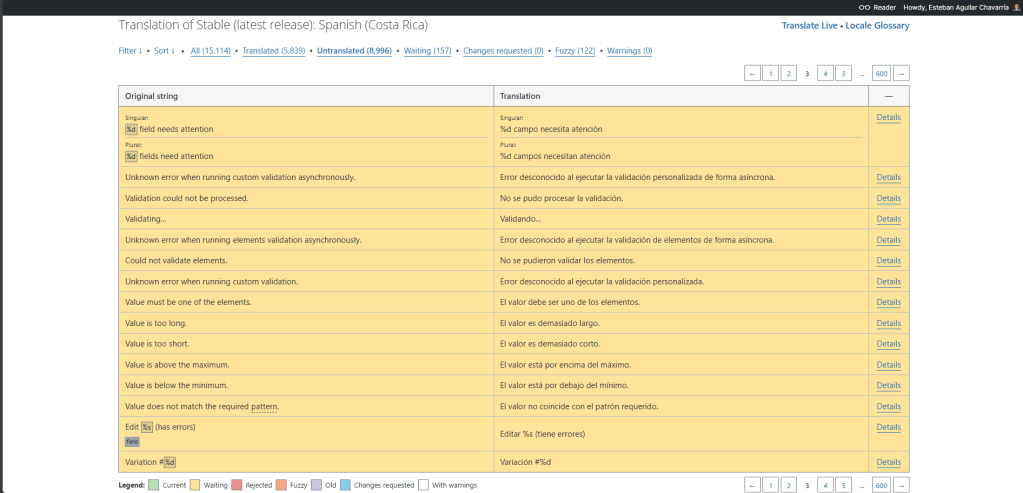Open Details for 'Validating...' row
Image resolution: width=1023 pixels, height=493 pixels.
[x=889, y=219]
